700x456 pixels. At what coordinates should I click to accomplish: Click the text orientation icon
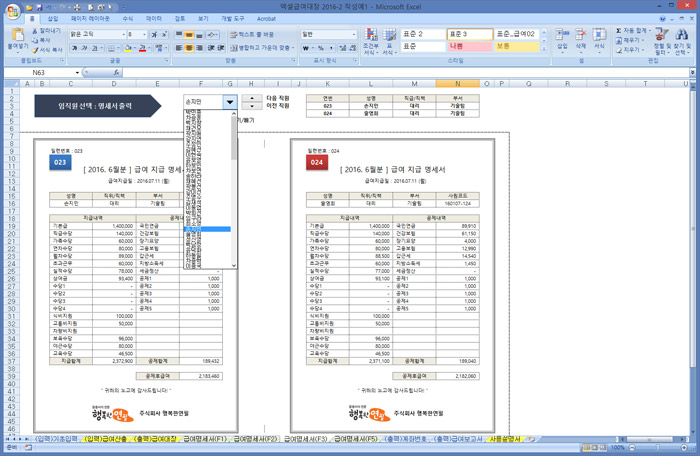[212, 34]
